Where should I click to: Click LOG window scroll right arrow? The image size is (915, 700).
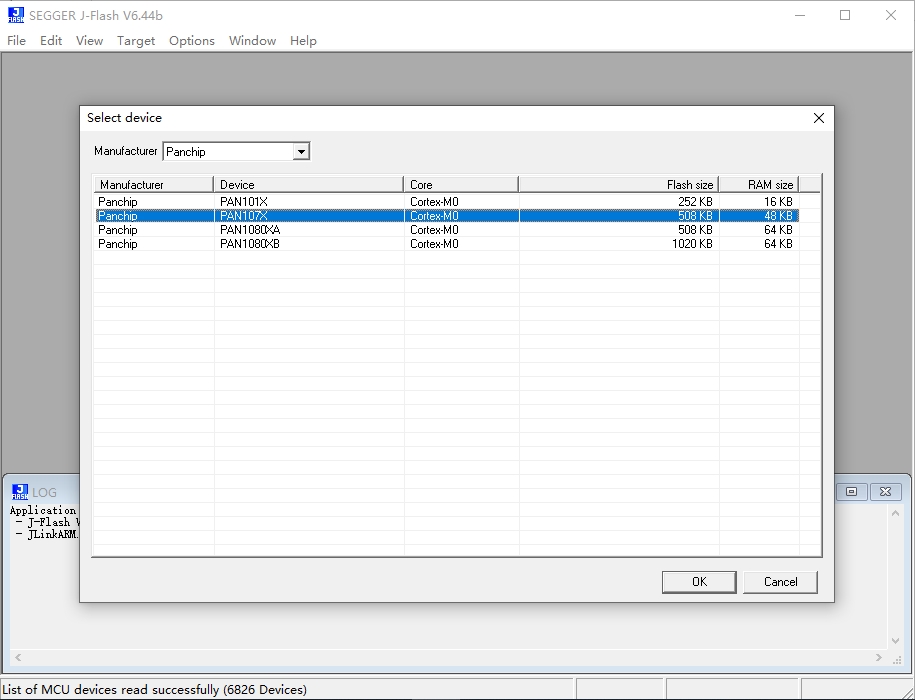[879, 657]
